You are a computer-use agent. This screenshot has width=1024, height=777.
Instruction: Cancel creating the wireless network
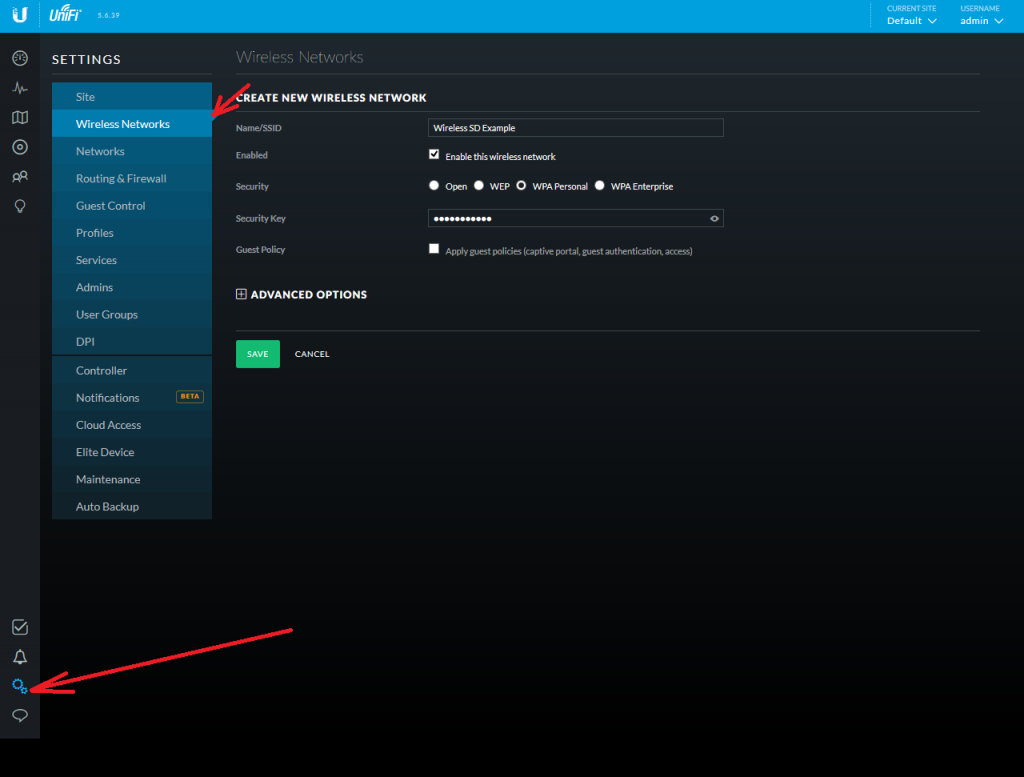pos(312,354)
